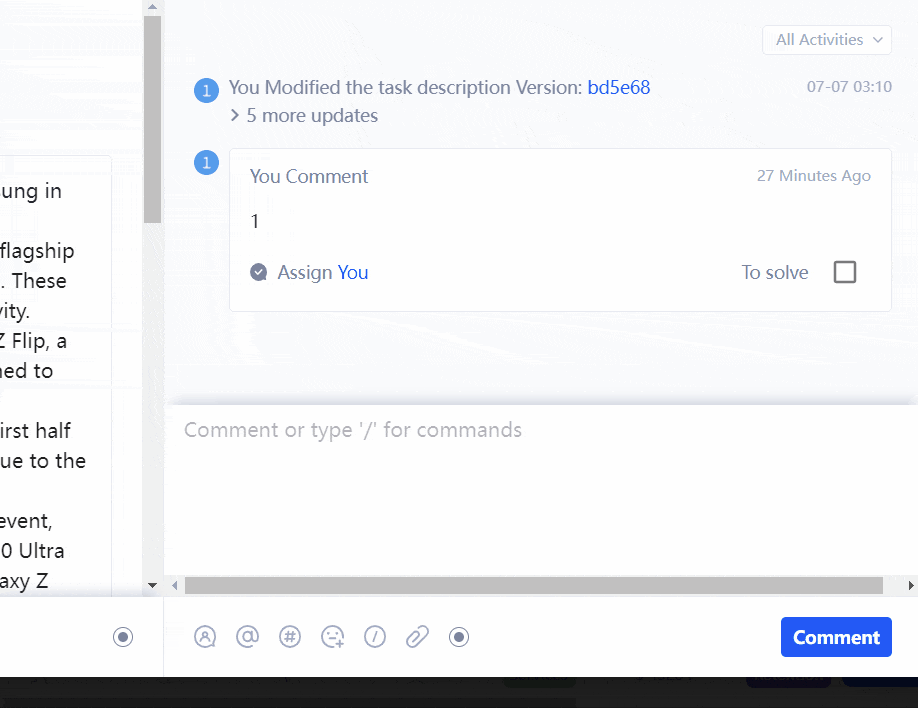Expand the 5 more updates list
Image resolution: width=918 pixels, height=708 pixels.
(304, 116)
